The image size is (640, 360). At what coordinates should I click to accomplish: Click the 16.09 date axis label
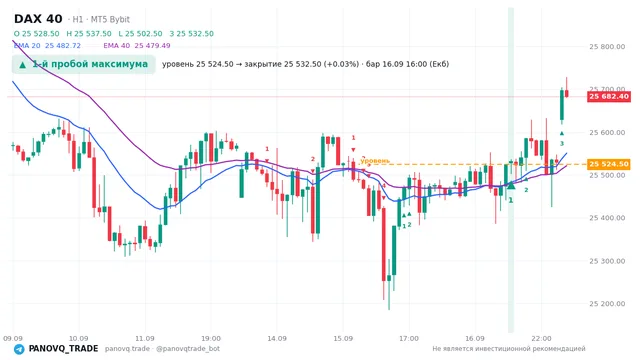coord(475,338)
